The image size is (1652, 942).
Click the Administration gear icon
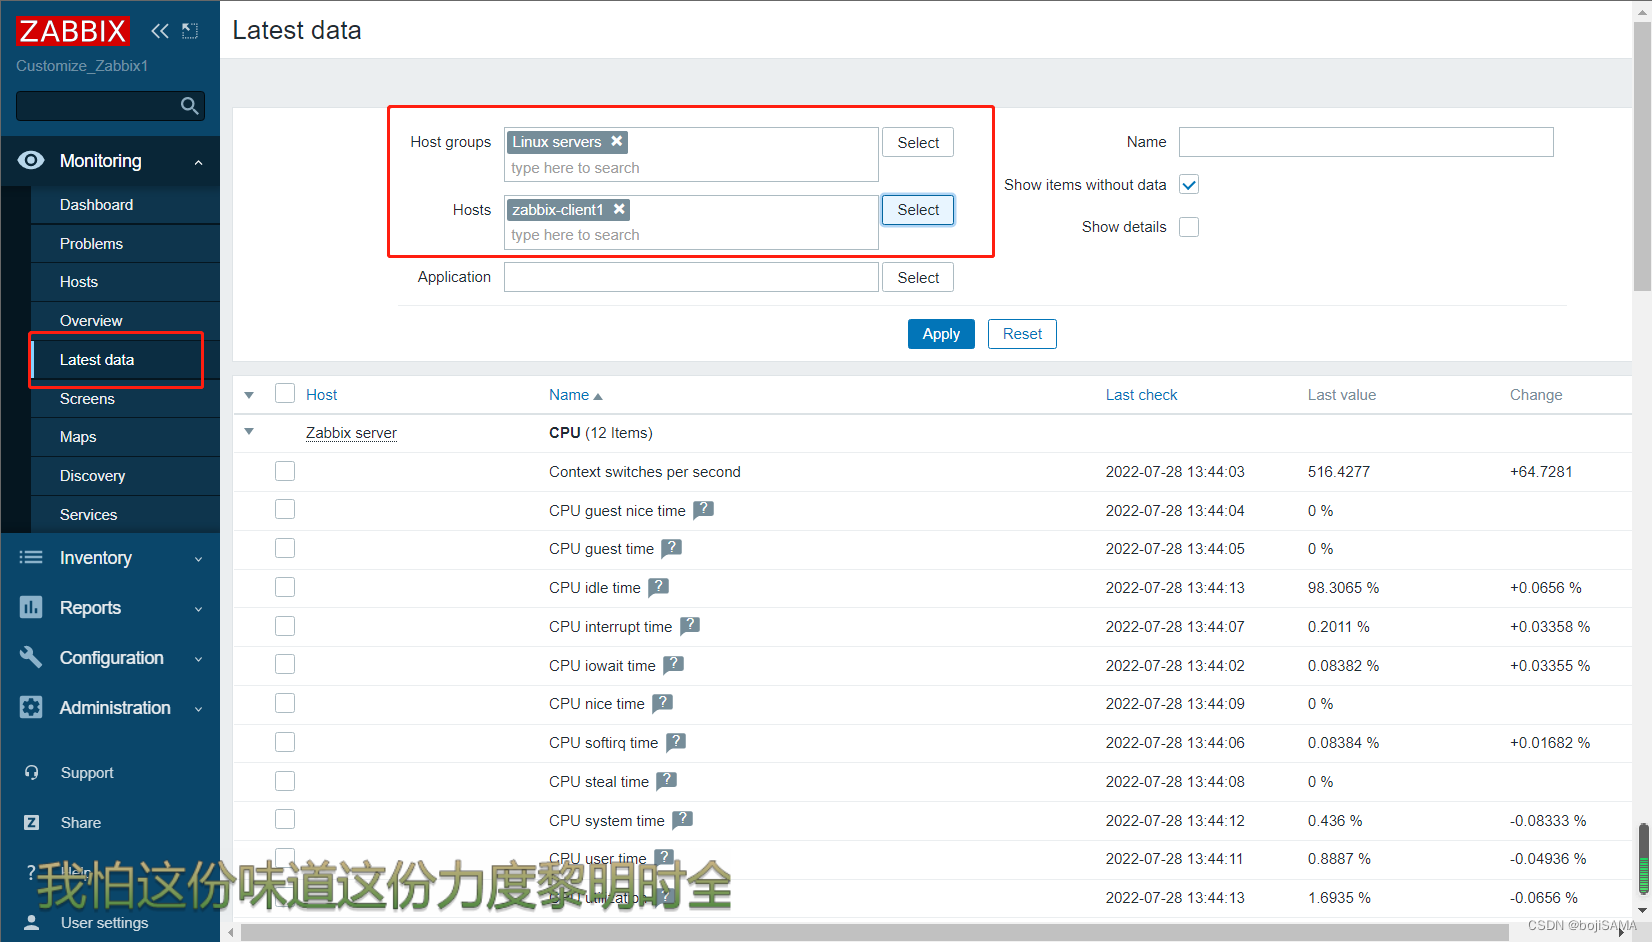point(31,707)
